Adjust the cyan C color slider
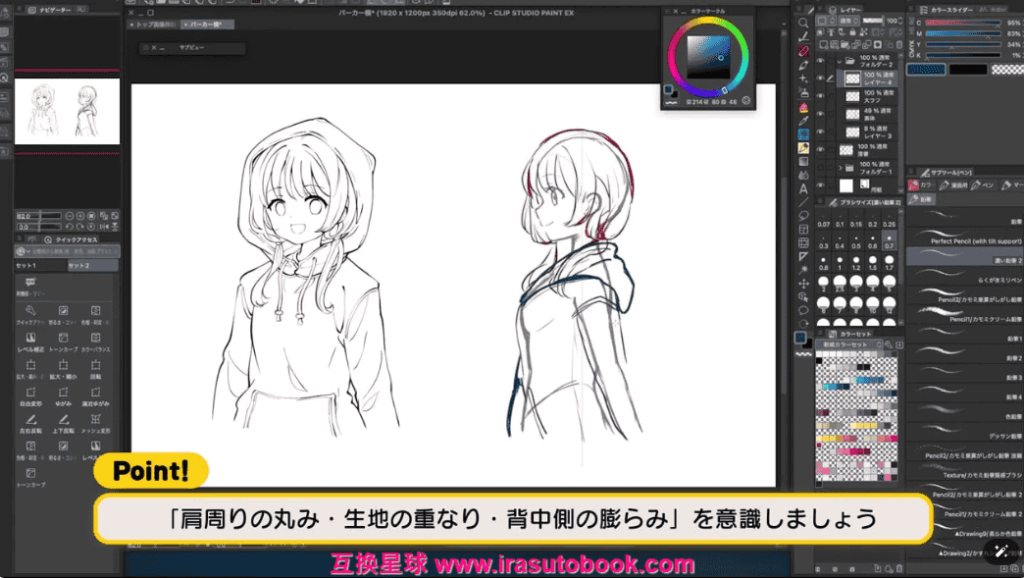The width and height of the screenshot is (1024, 578). coord(960,22)
